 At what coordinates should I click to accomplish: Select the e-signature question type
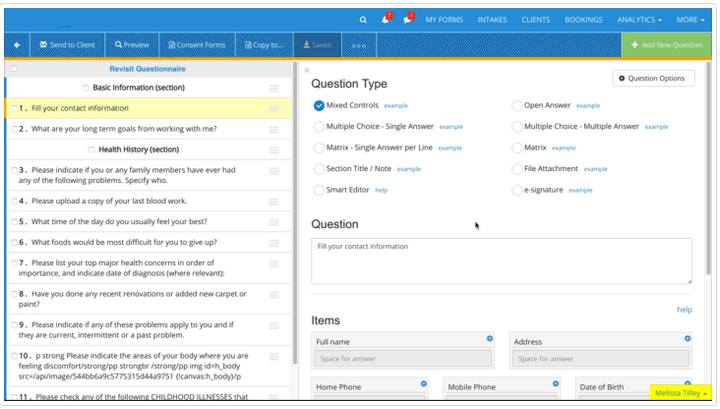[x=517, y=190]
